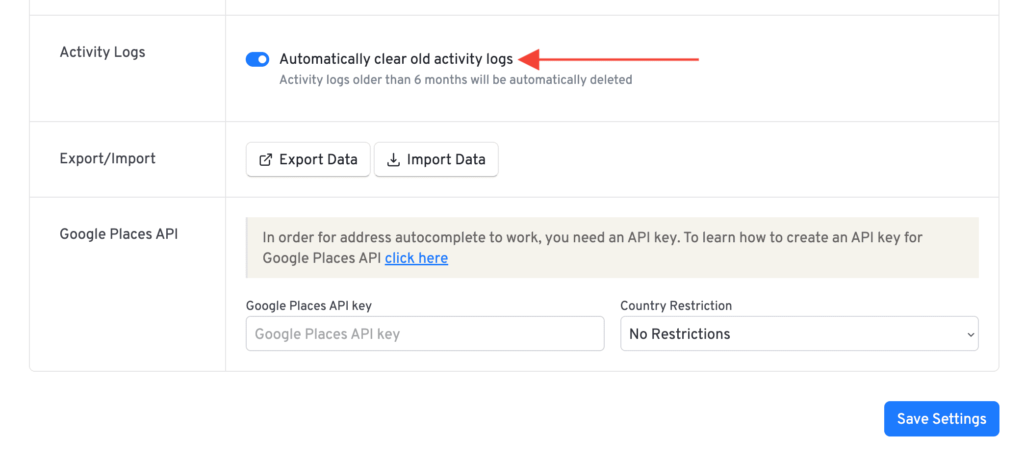Viewport: 1024px width, 461px height.
Task: Open the Export Data option
Action: pos(308,159)
